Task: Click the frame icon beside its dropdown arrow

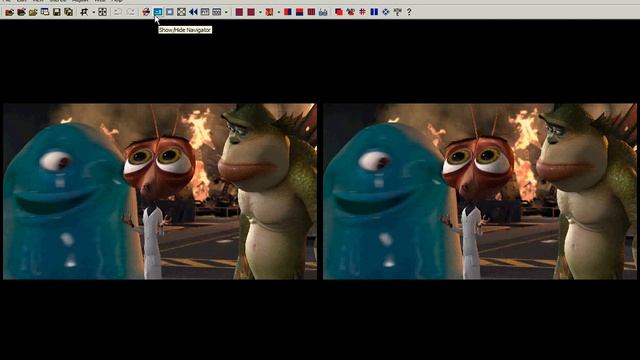Action: pos(217,12)
